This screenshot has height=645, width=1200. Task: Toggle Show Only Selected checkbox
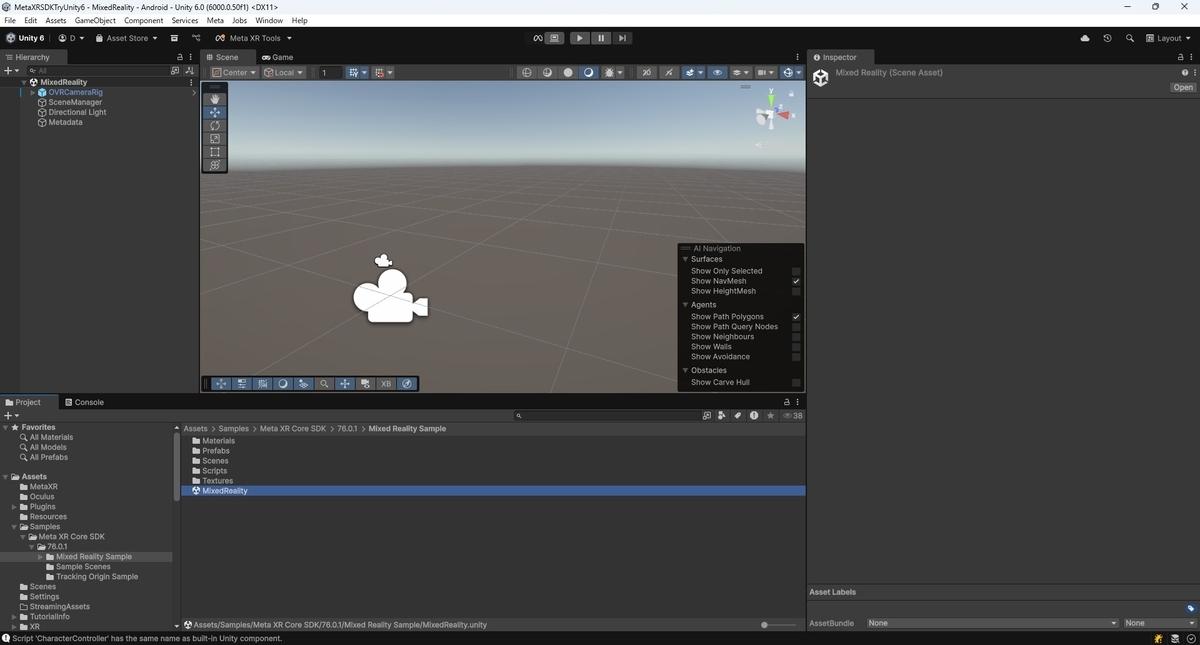[796, 271]
